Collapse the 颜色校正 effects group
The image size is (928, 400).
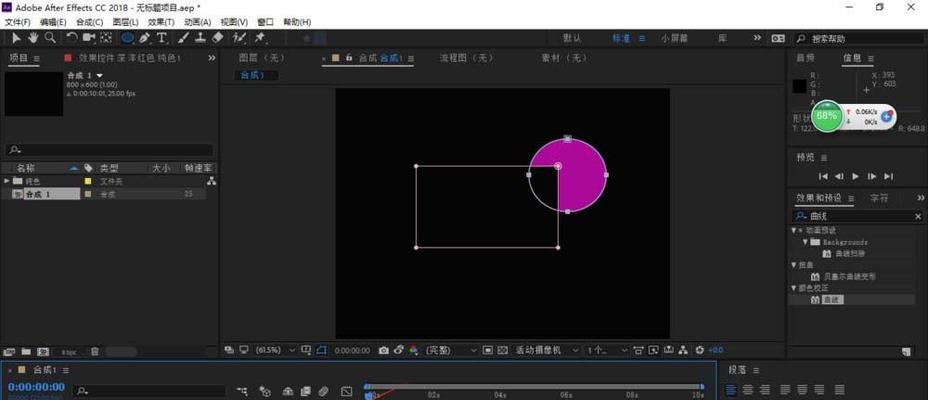[x=794, y=288]
